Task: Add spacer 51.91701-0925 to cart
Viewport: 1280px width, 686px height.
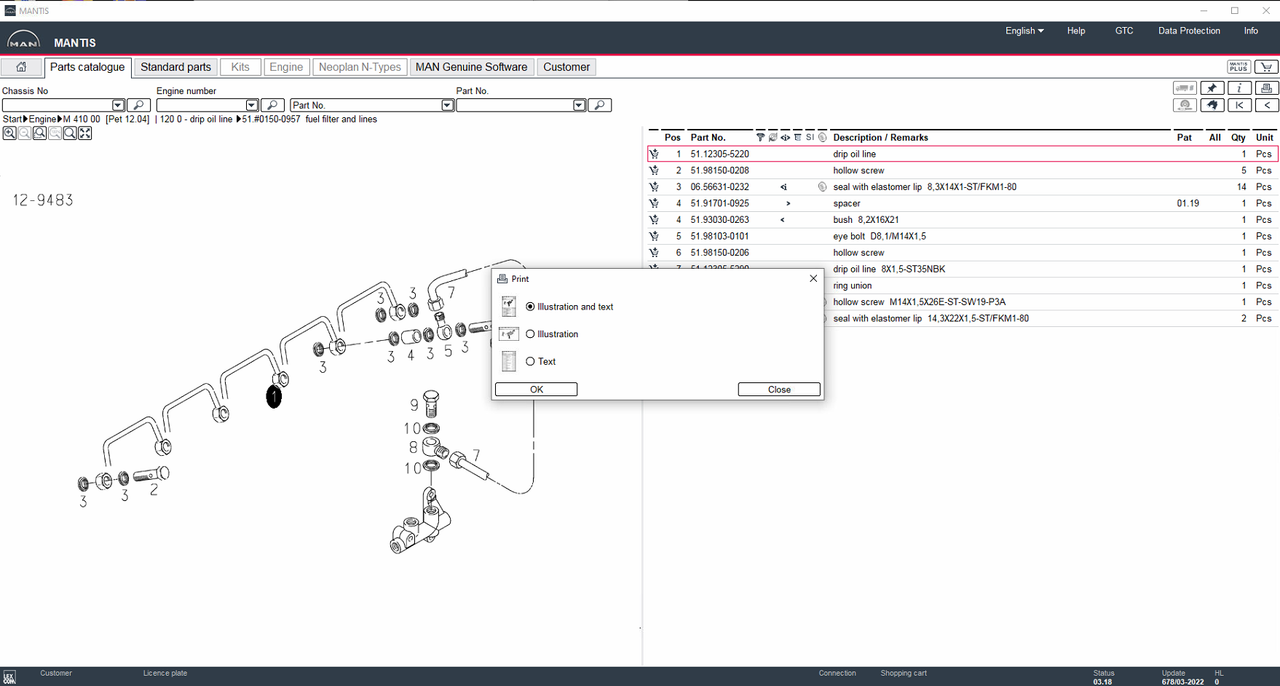Action: point(653,203)
